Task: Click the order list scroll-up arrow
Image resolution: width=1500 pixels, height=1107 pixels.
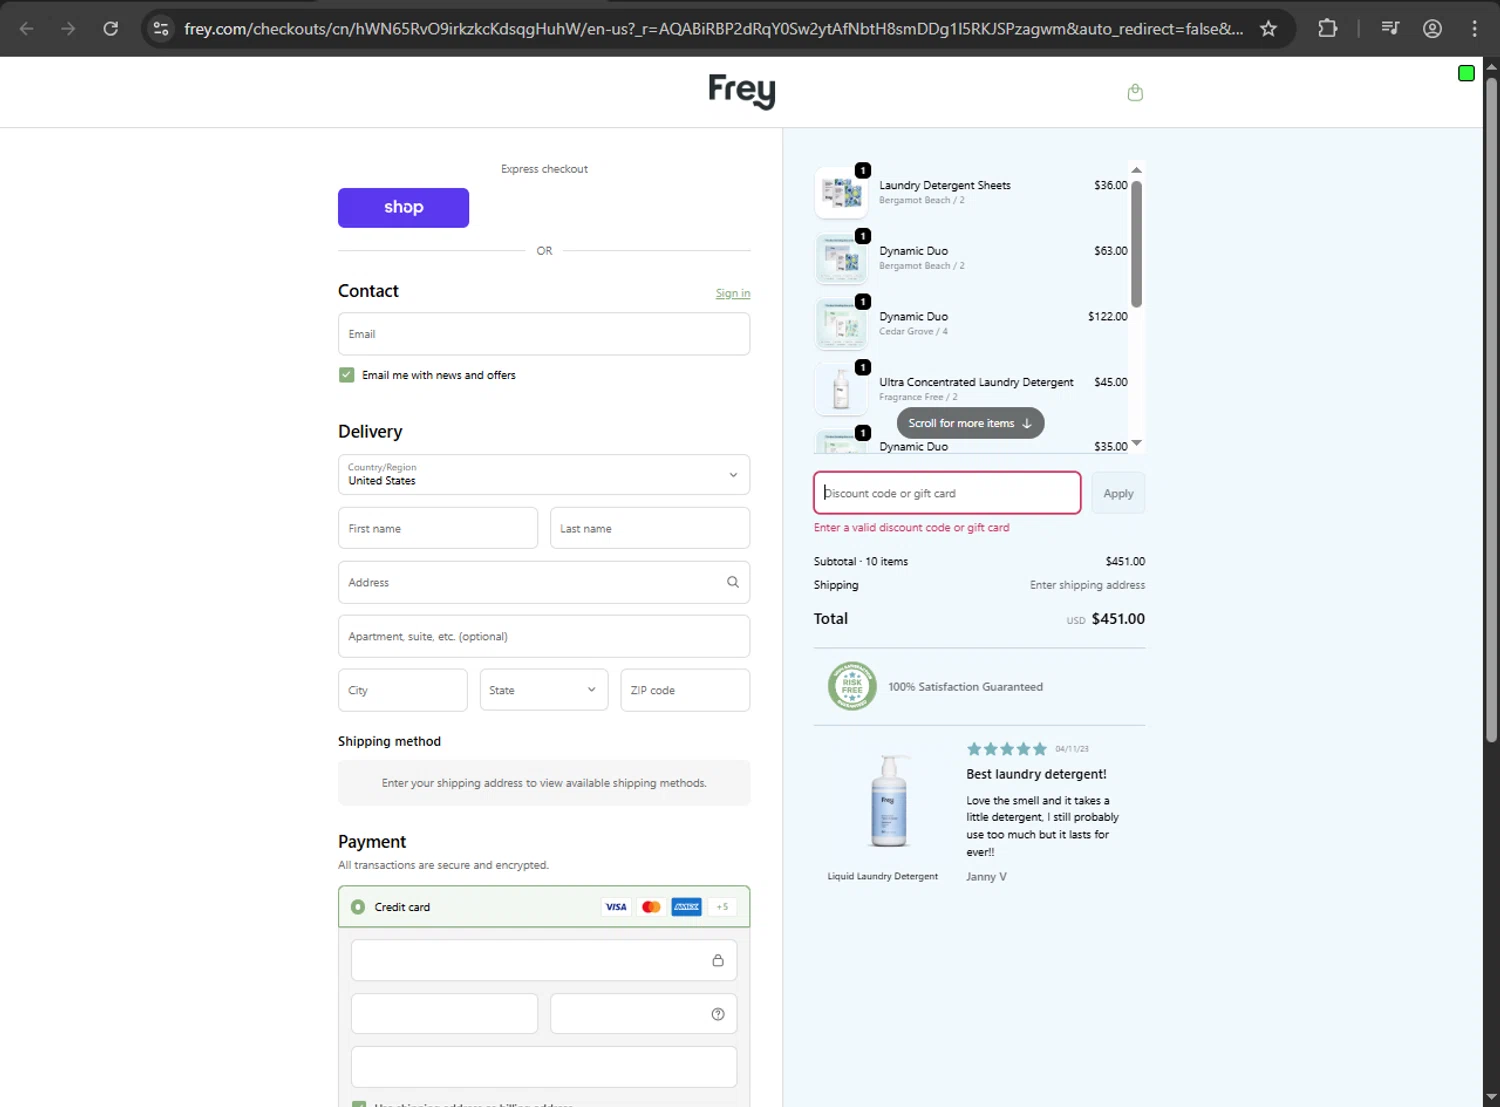Action: 1136,170
